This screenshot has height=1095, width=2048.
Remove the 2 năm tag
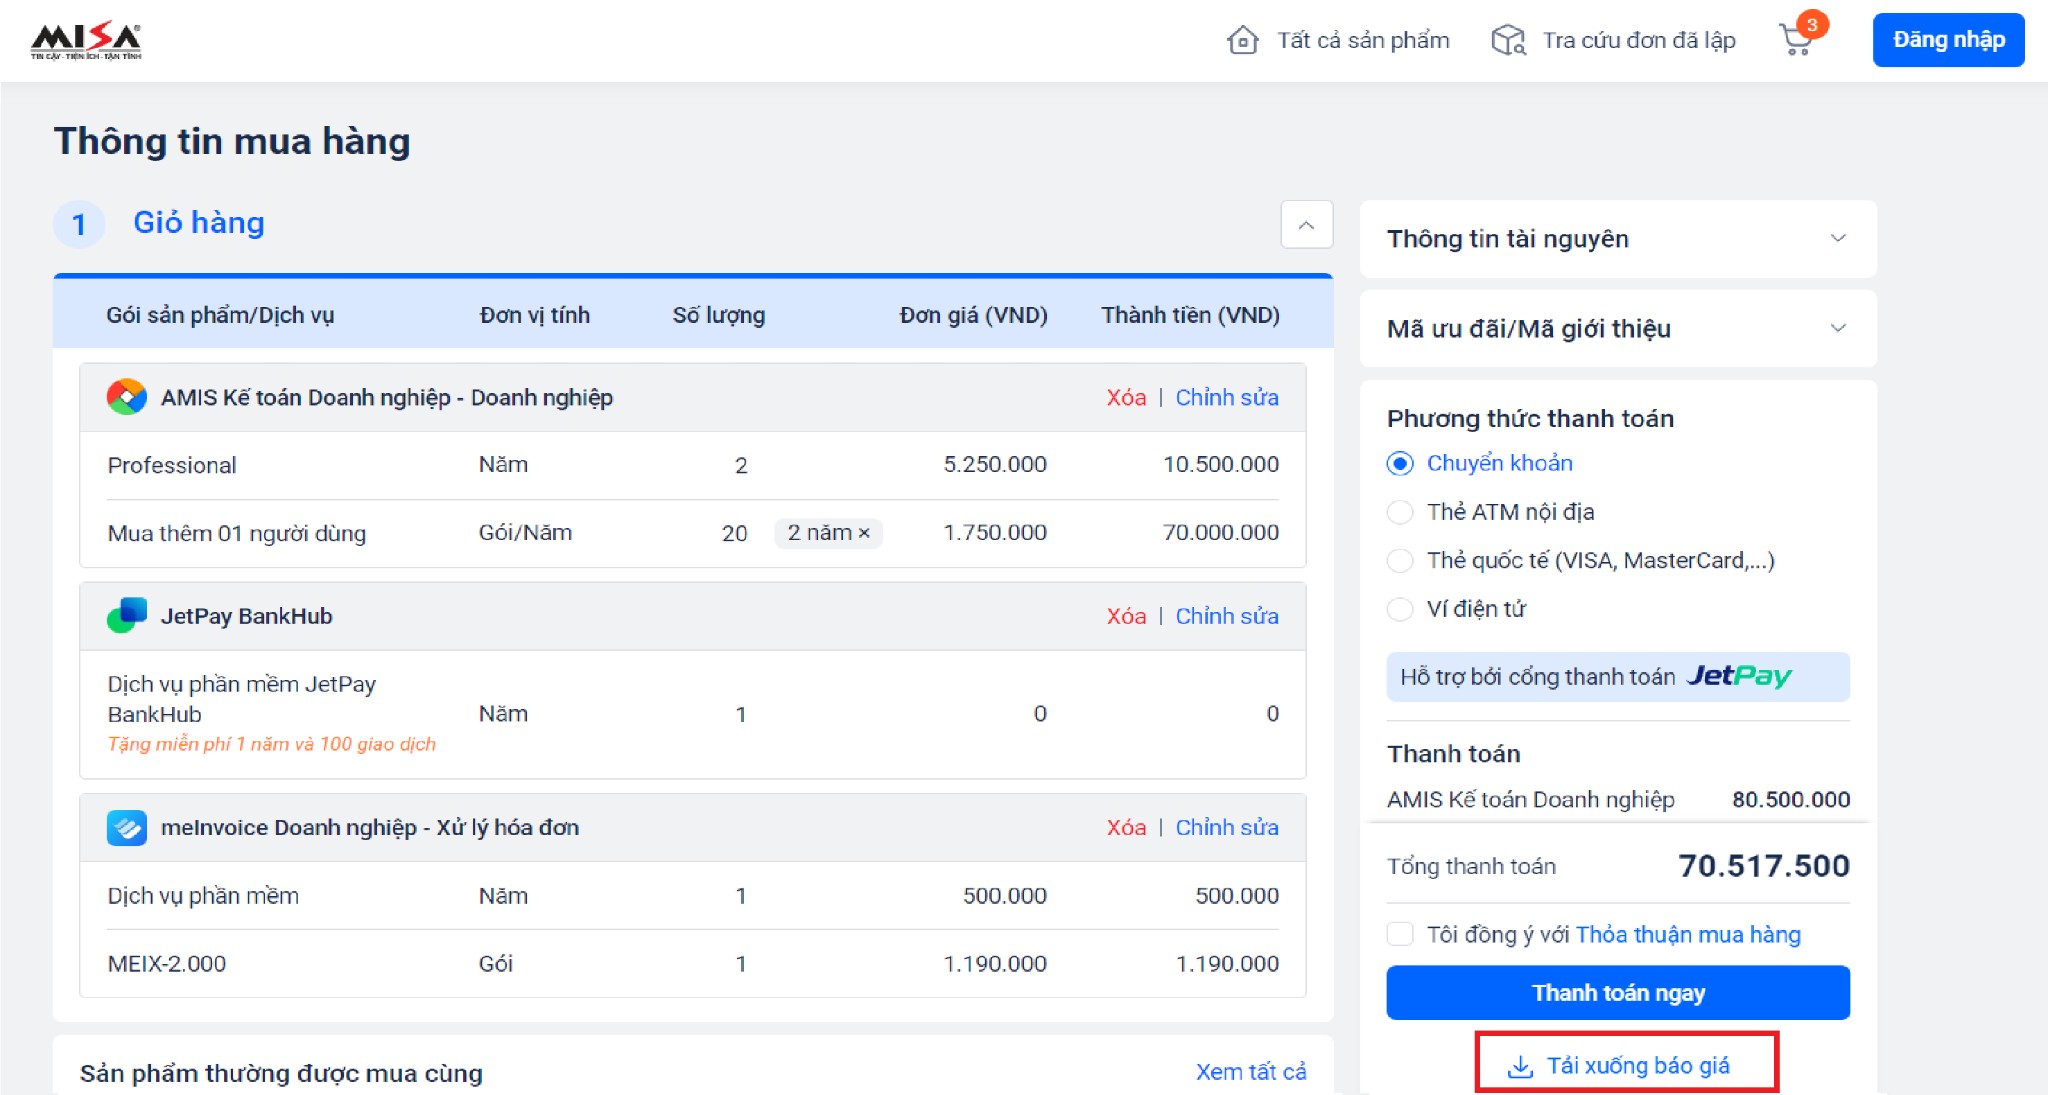point(864,533)
